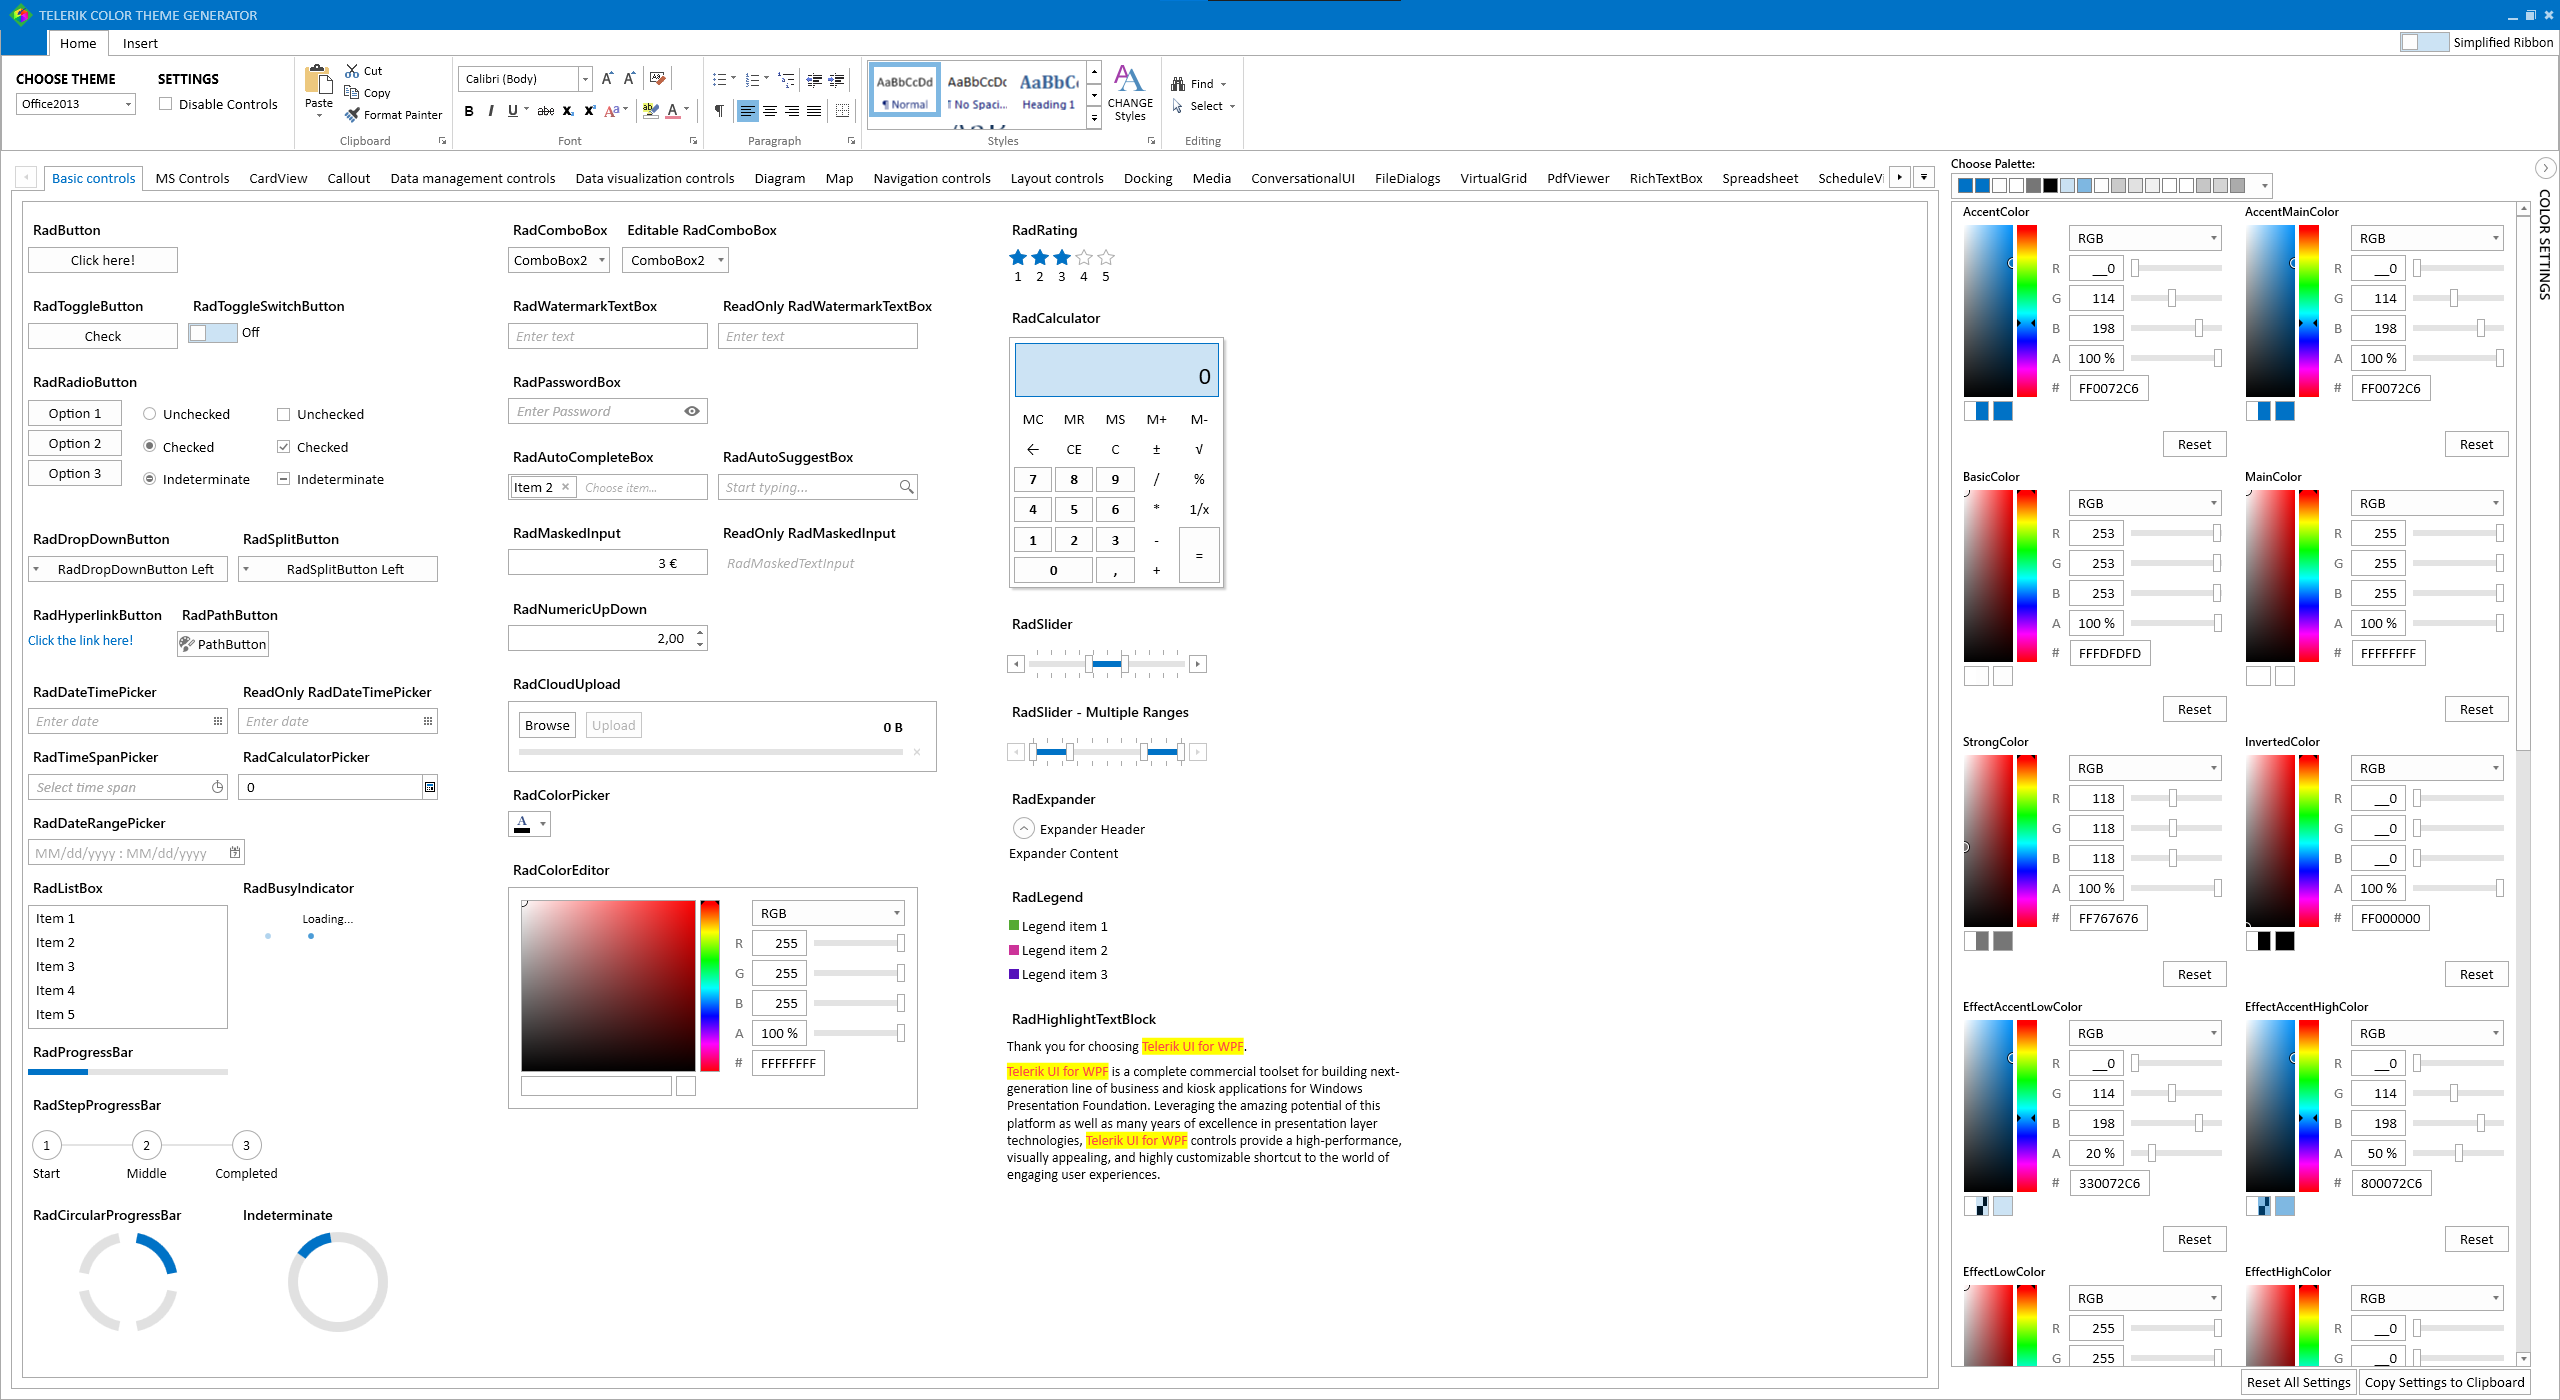The image size is (2560, 1400).
Task: Click the Find binoculars icon
Action: (x=1178, y=84)
